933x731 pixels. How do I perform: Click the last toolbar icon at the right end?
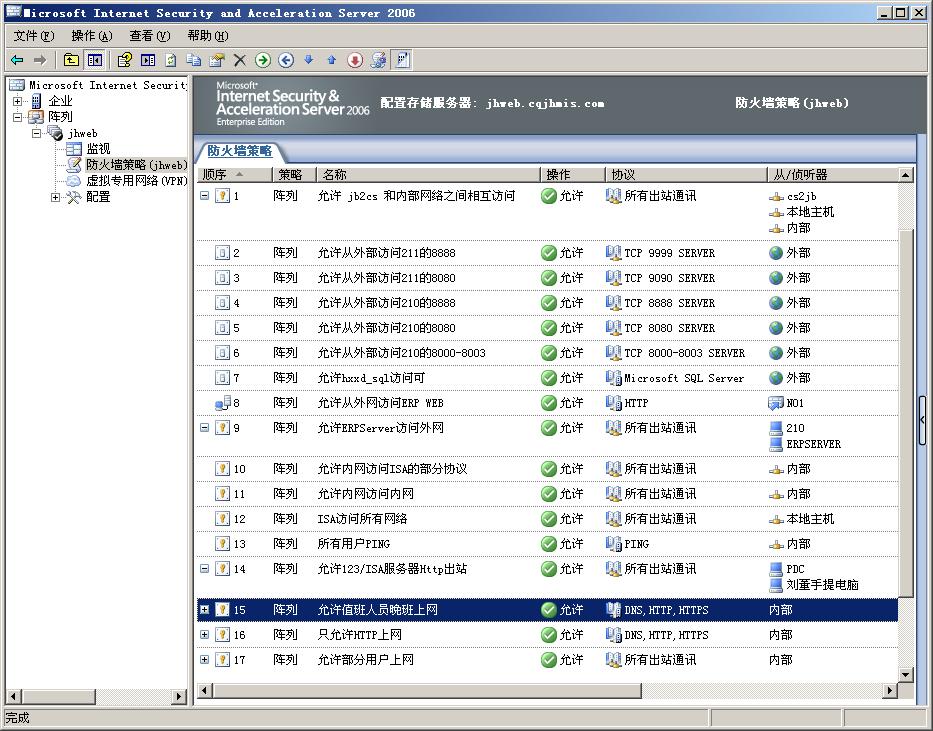pos(403,60)
